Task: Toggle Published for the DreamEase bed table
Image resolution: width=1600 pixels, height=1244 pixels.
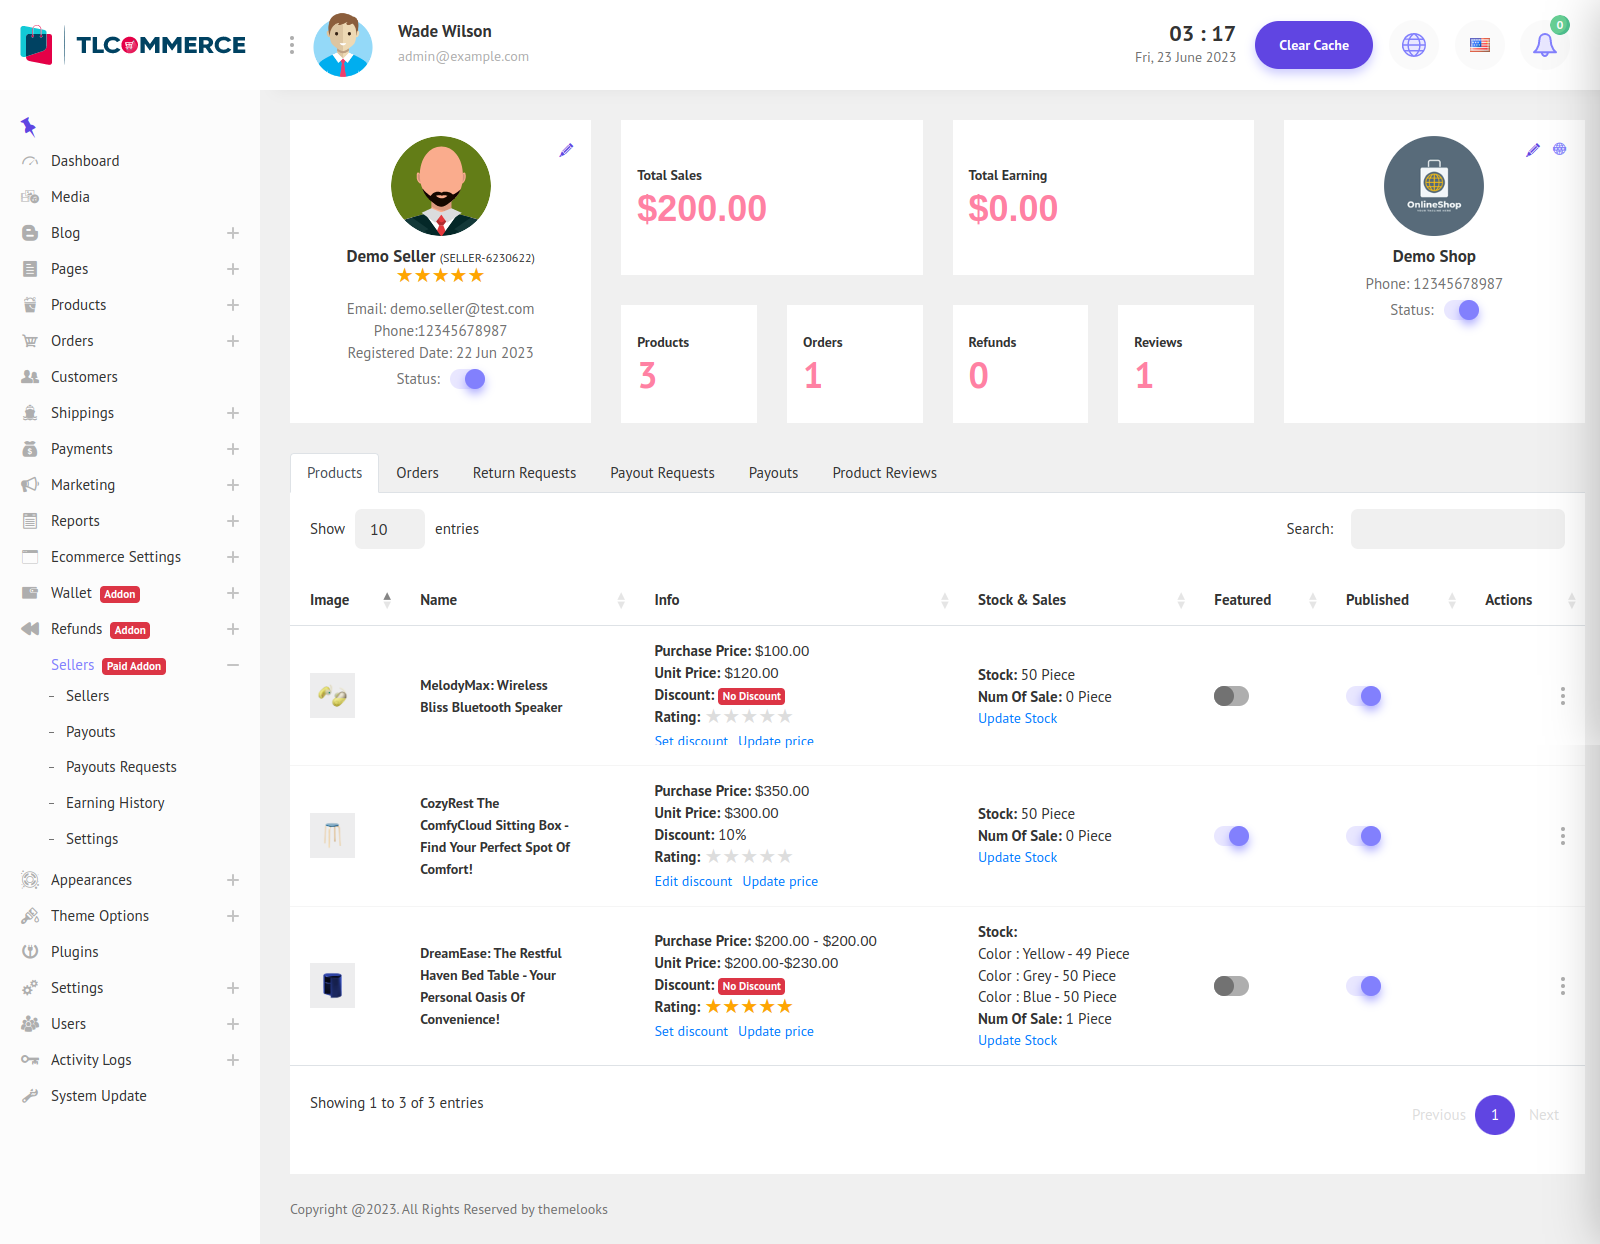Action: pyautogui.click(x=1363, y=986)
